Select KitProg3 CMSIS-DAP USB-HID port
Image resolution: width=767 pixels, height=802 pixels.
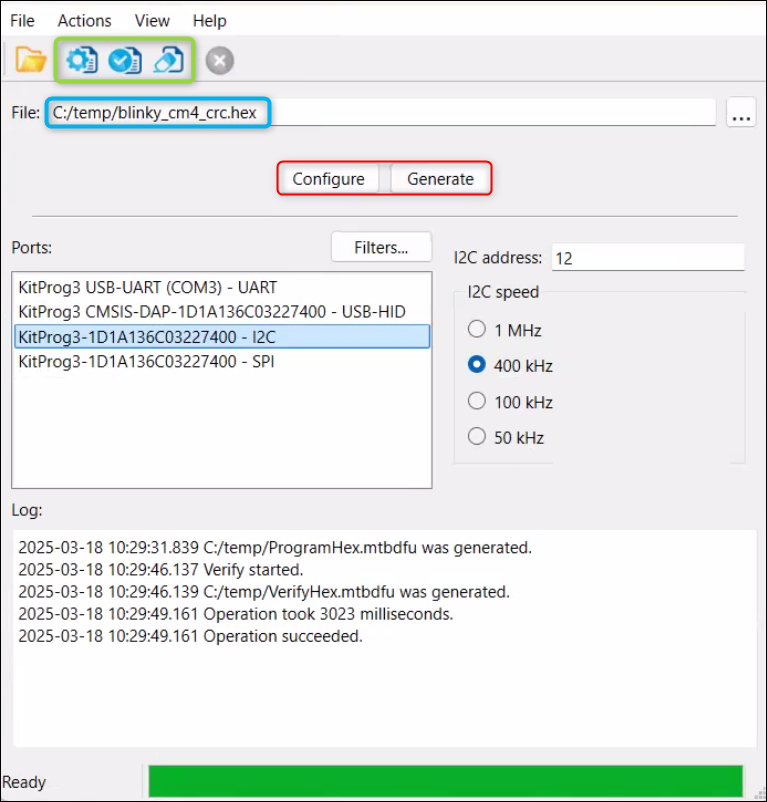point(222,311)
